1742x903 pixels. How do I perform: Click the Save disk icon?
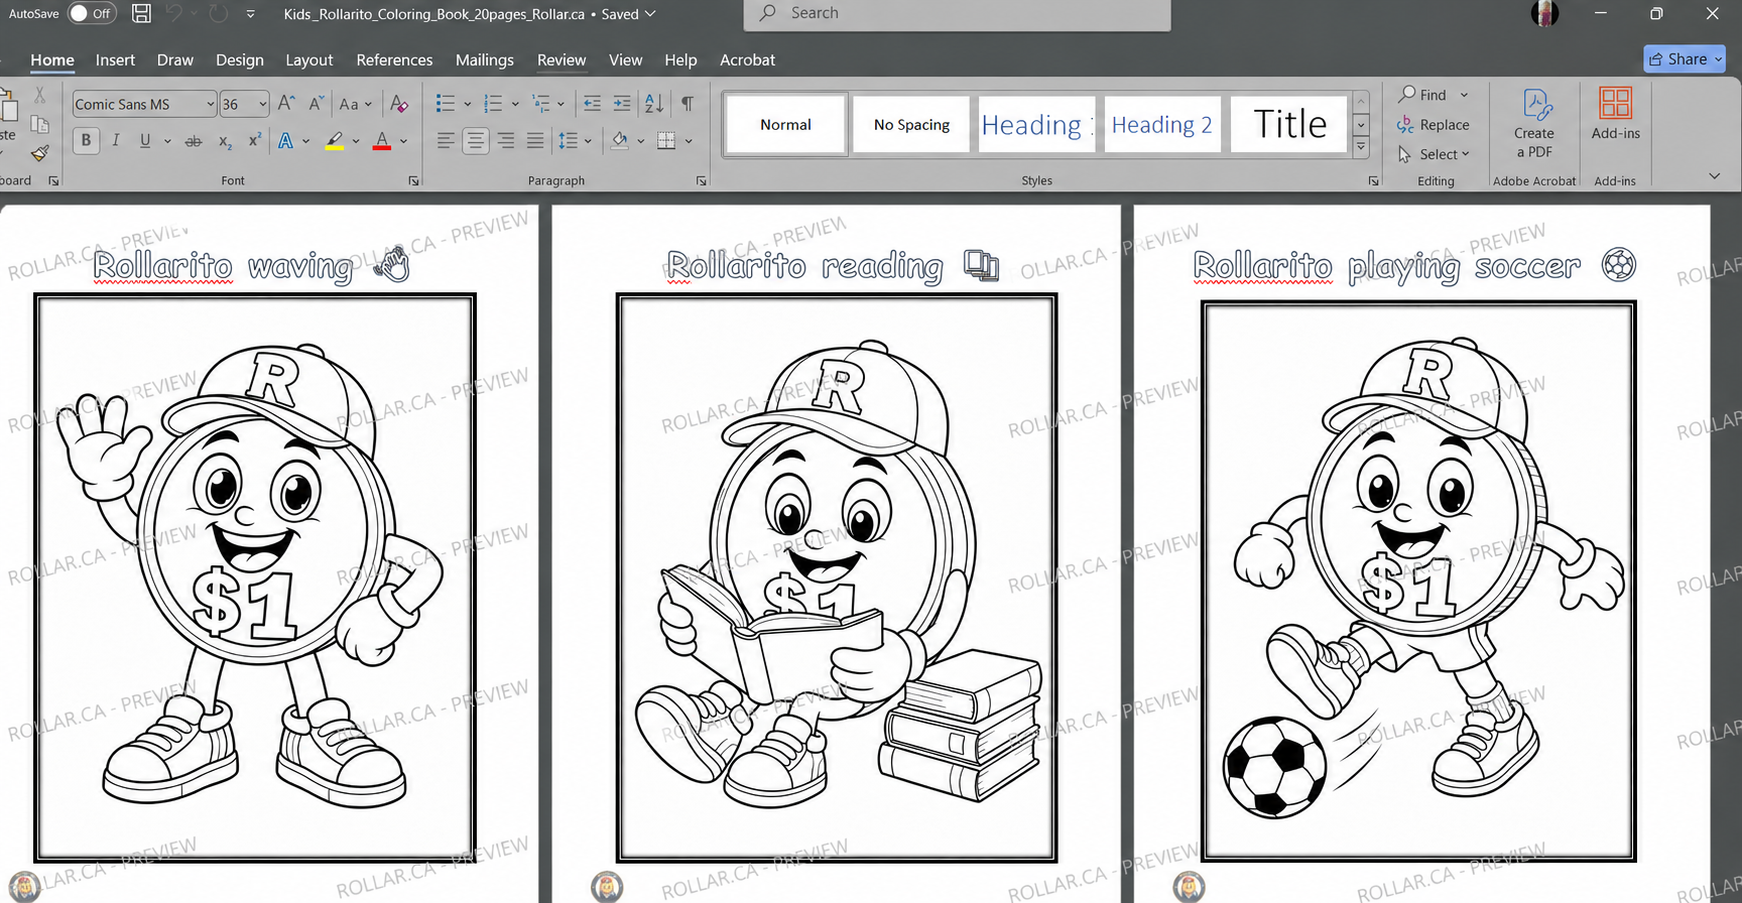(x=141, y=13)
